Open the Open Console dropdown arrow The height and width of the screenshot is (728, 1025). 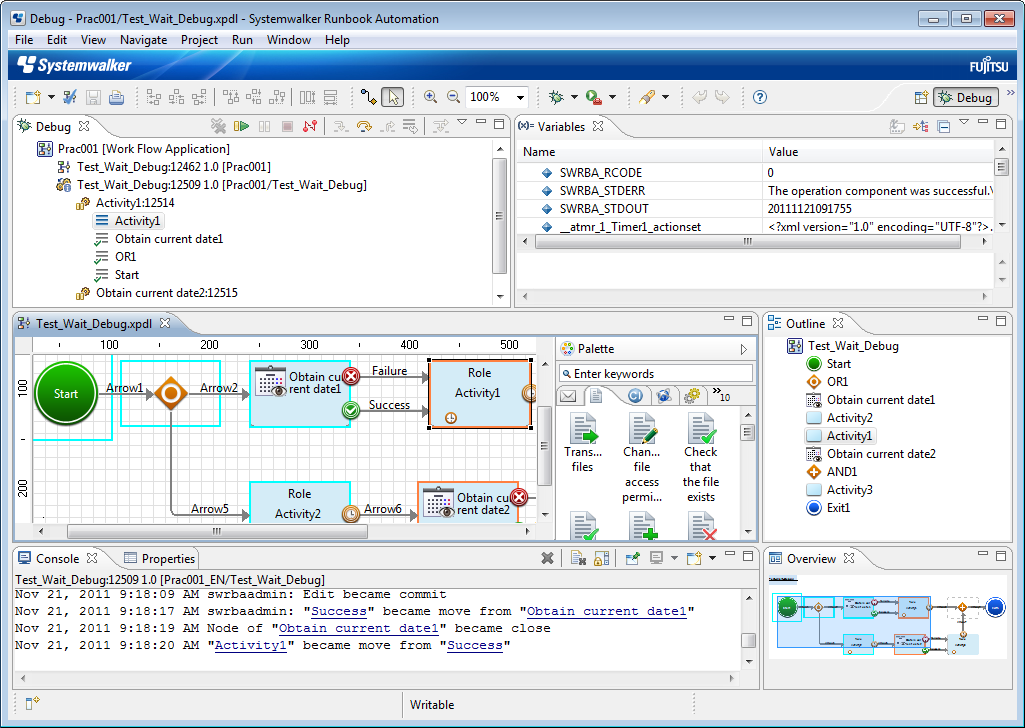point(712,558)
